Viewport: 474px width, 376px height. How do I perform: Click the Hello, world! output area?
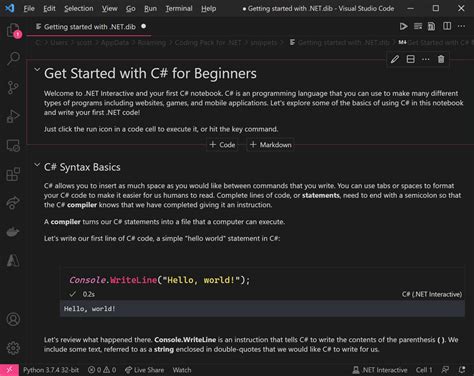coord(262,309)
